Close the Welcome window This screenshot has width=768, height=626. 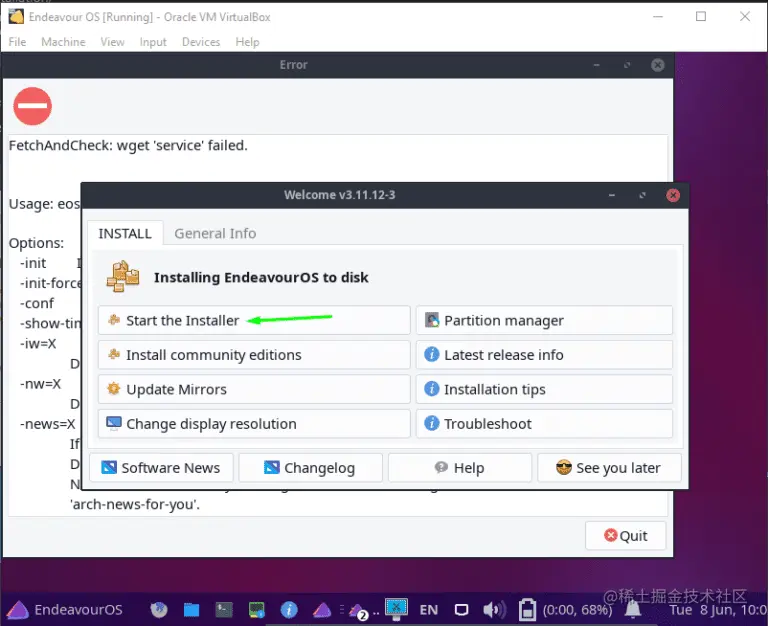pos(673,195)
